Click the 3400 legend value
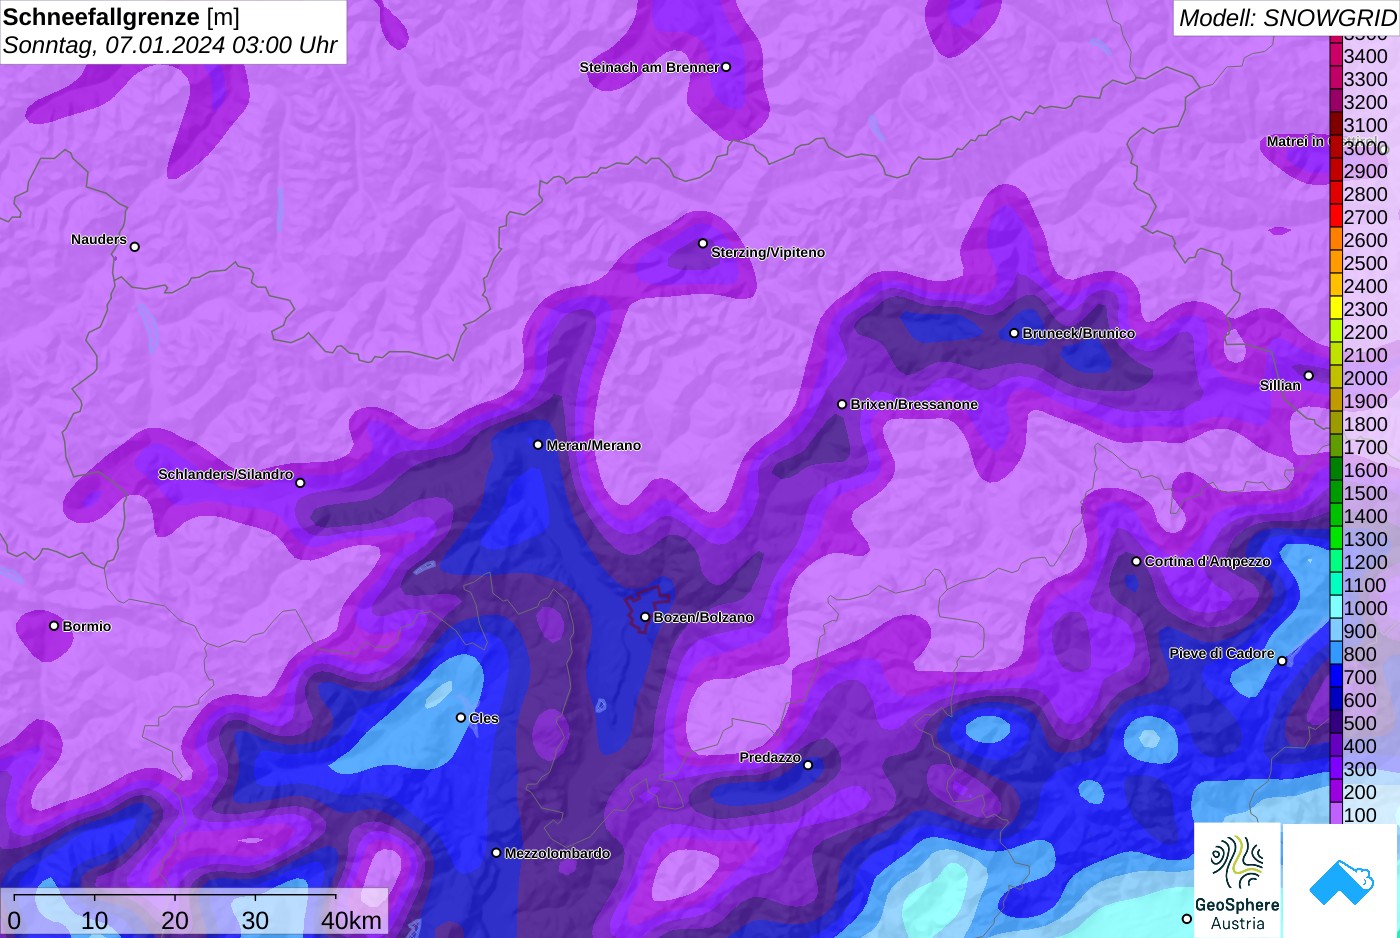1400x938 pixels. point(1366,56)
